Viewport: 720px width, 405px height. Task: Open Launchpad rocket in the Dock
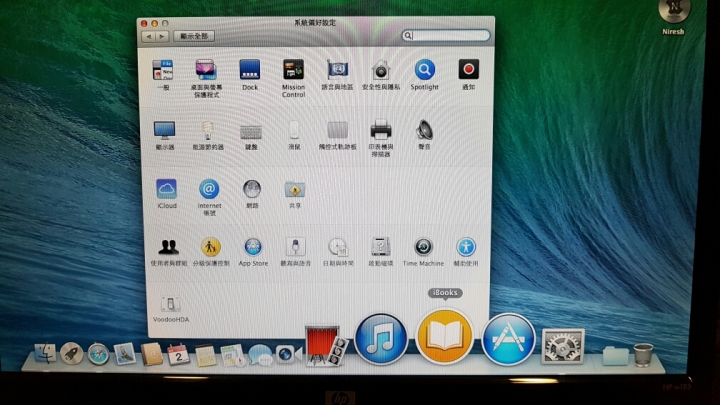pyautogui.click(x=72, y=354)
